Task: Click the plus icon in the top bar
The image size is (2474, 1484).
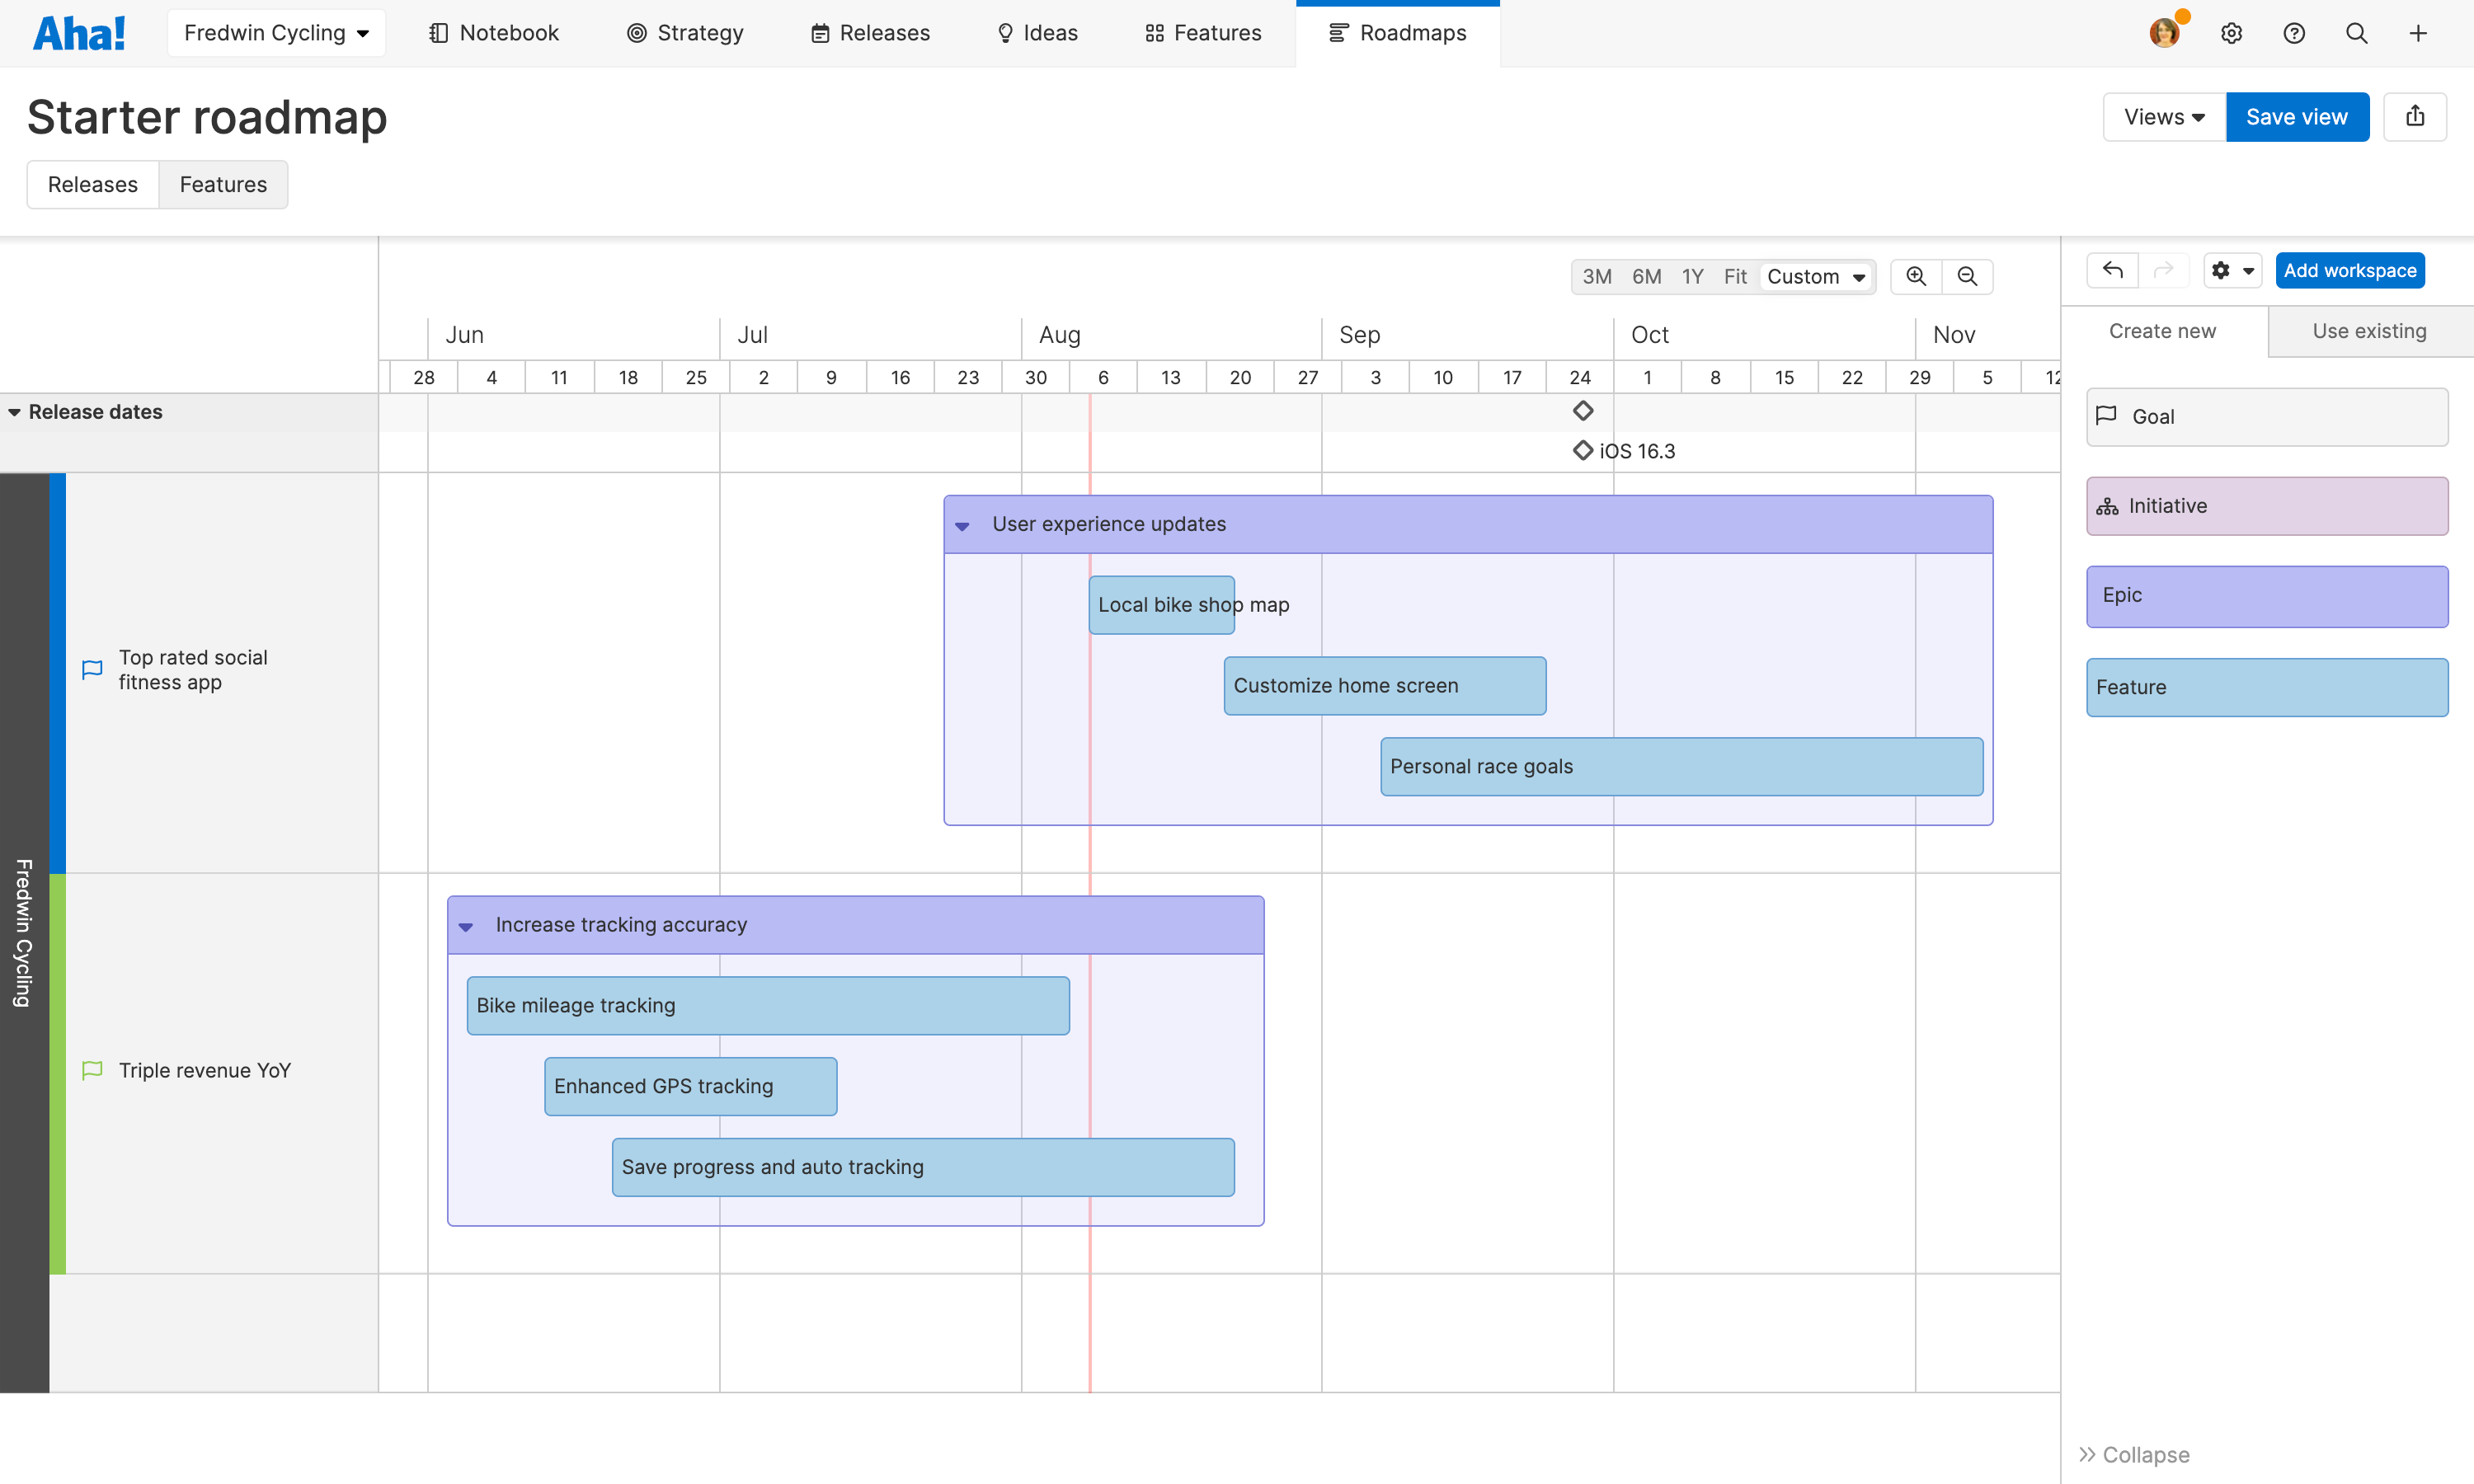Action: [2418, 33]
